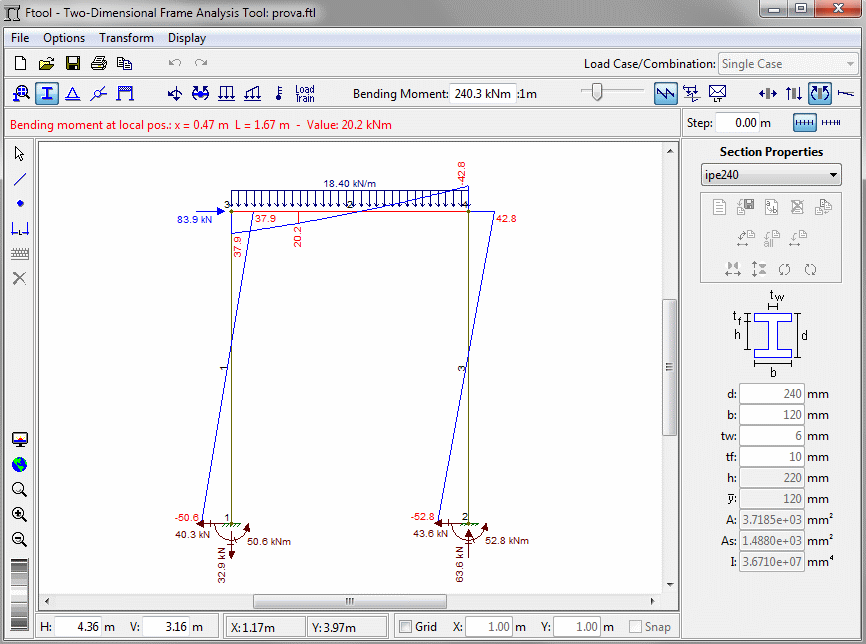Show bending moment diagram

[820, 93]
